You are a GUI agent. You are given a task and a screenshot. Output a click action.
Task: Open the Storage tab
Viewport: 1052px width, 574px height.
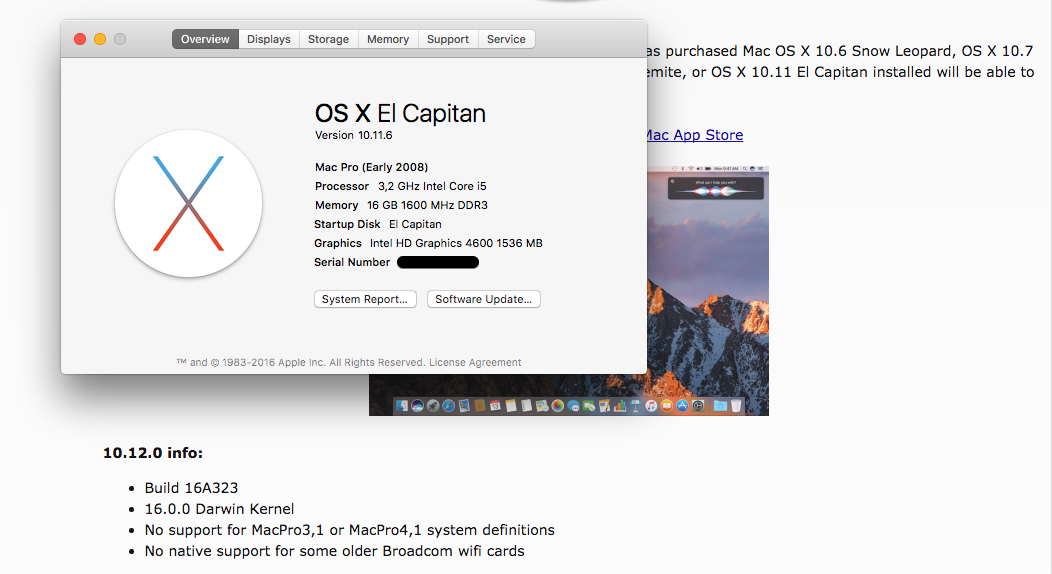pos(328,39)
